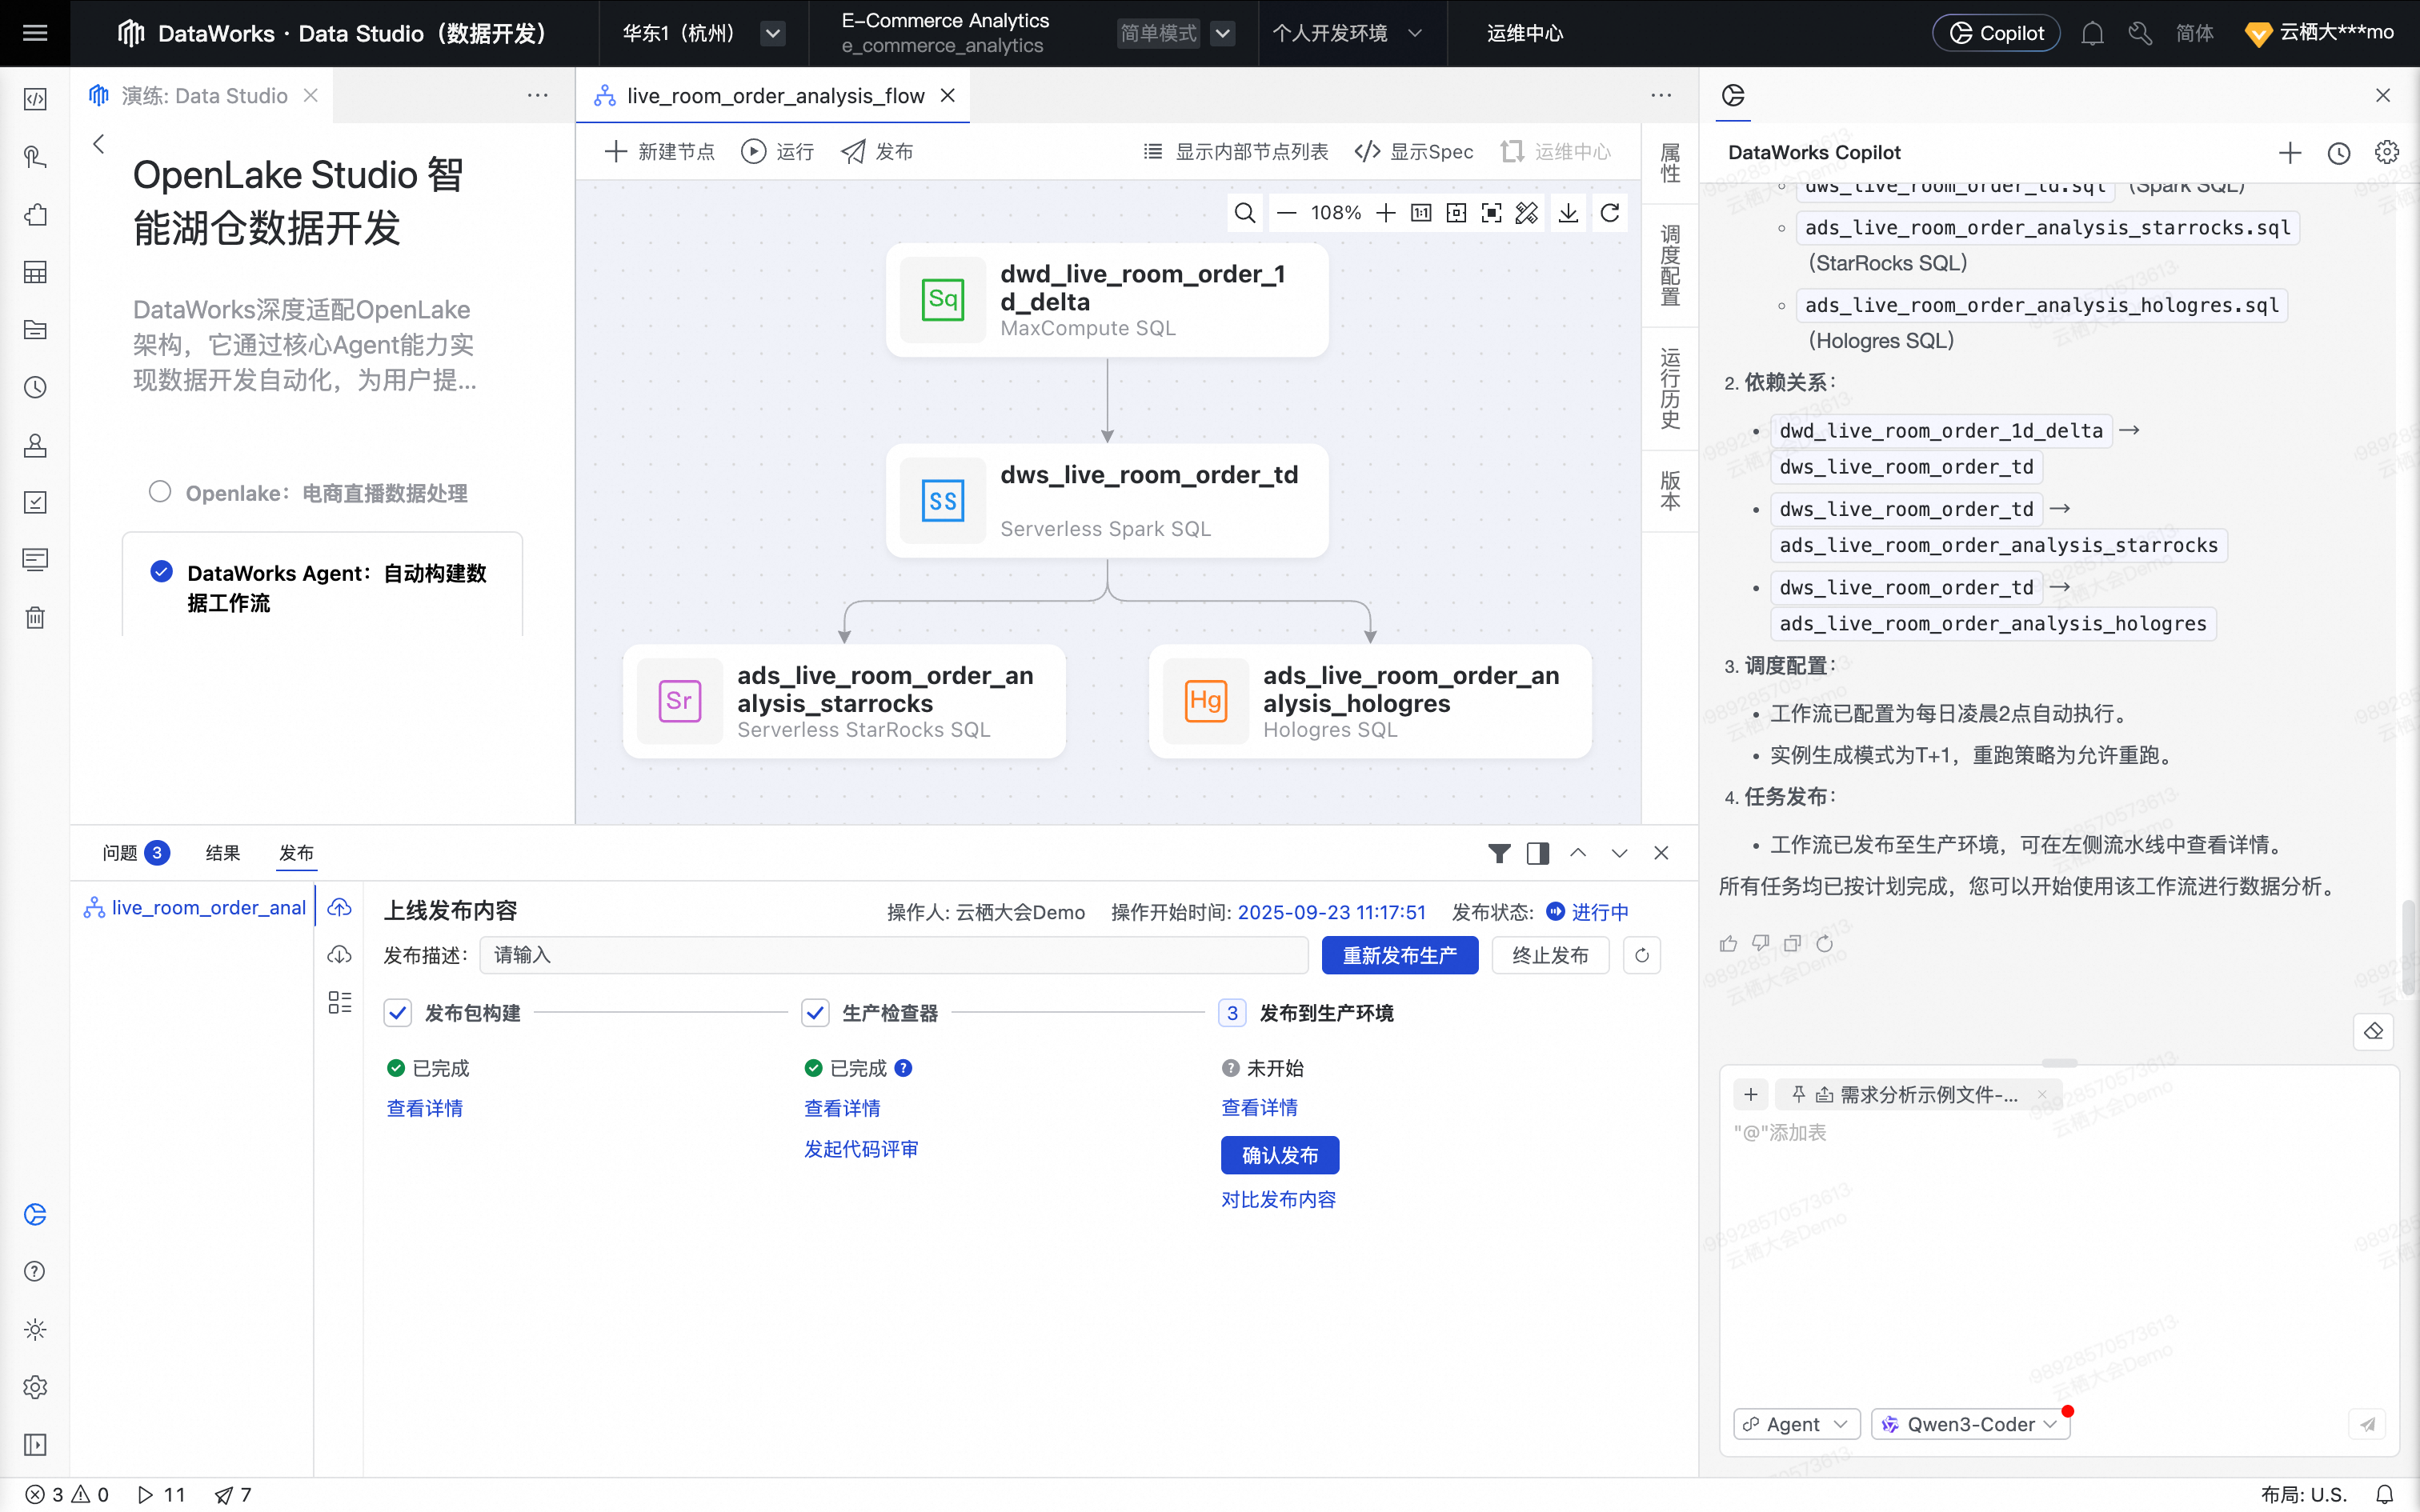Image resolution: width=2420 pixels, height=1512 pixels.
Task: Download the workflow canvas image
Action: (x=1568, y=213)
